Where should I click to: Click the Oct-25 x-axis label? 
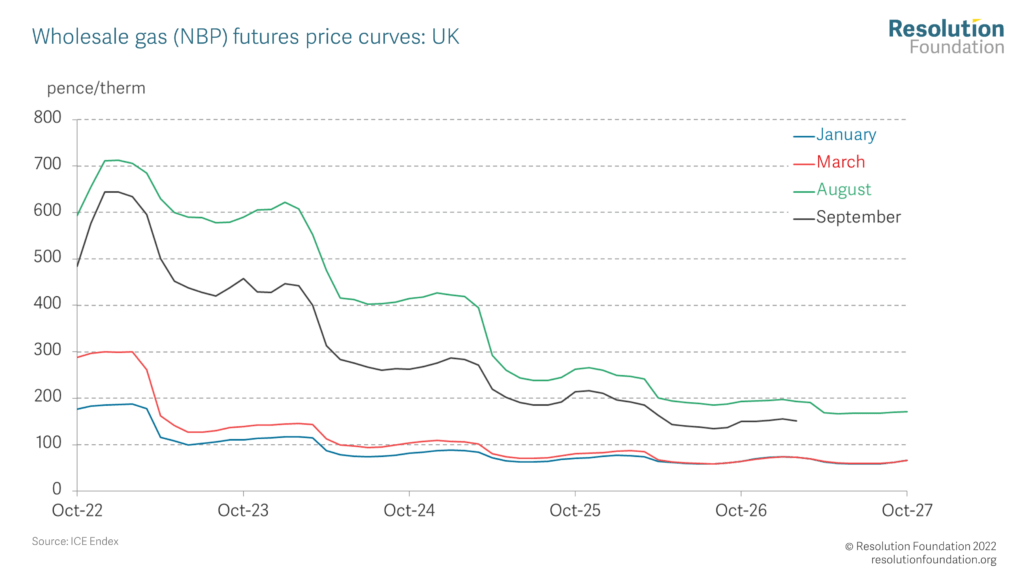[575, 511]
